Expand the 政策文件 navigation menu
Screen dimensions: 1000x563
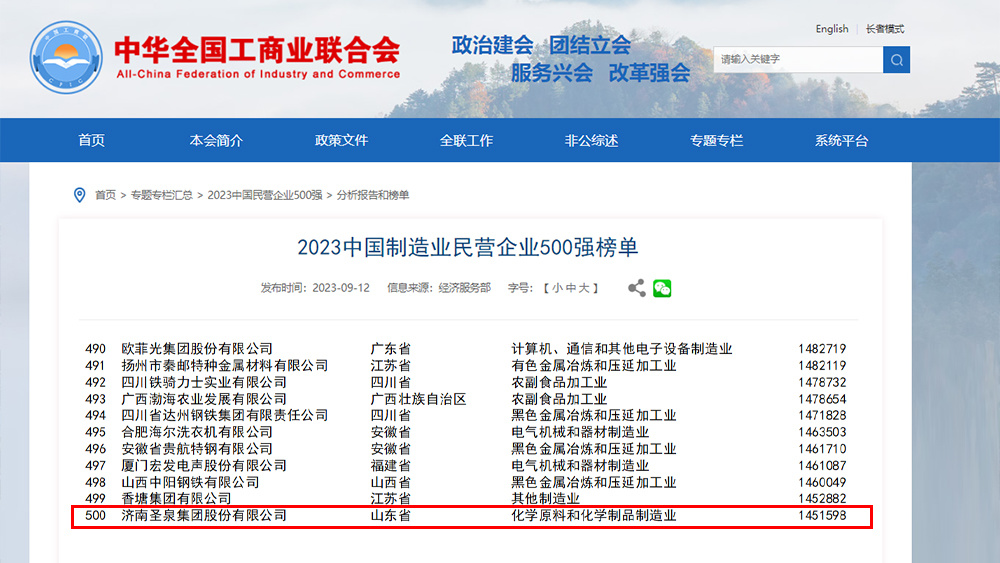tap(341, 141)
